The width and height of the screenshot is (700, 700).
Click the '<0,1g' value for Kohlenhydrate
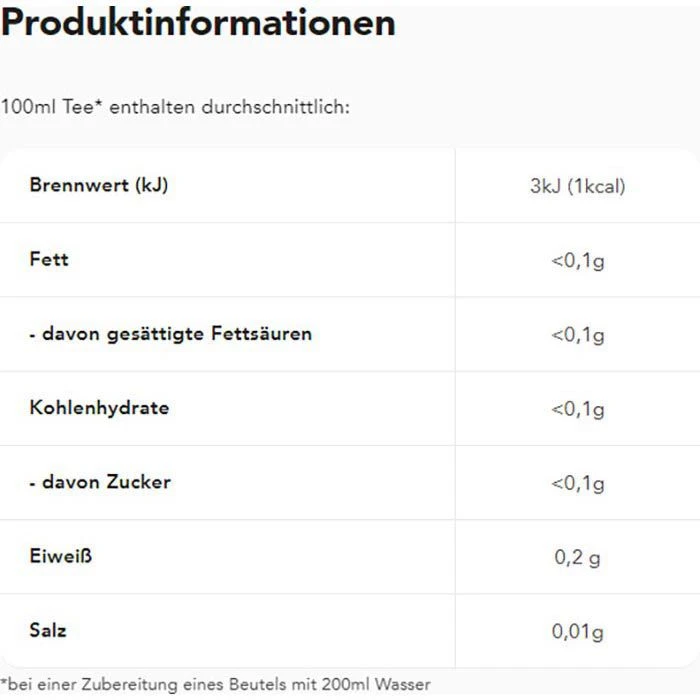pyautogui.click(x=577, y=409)
